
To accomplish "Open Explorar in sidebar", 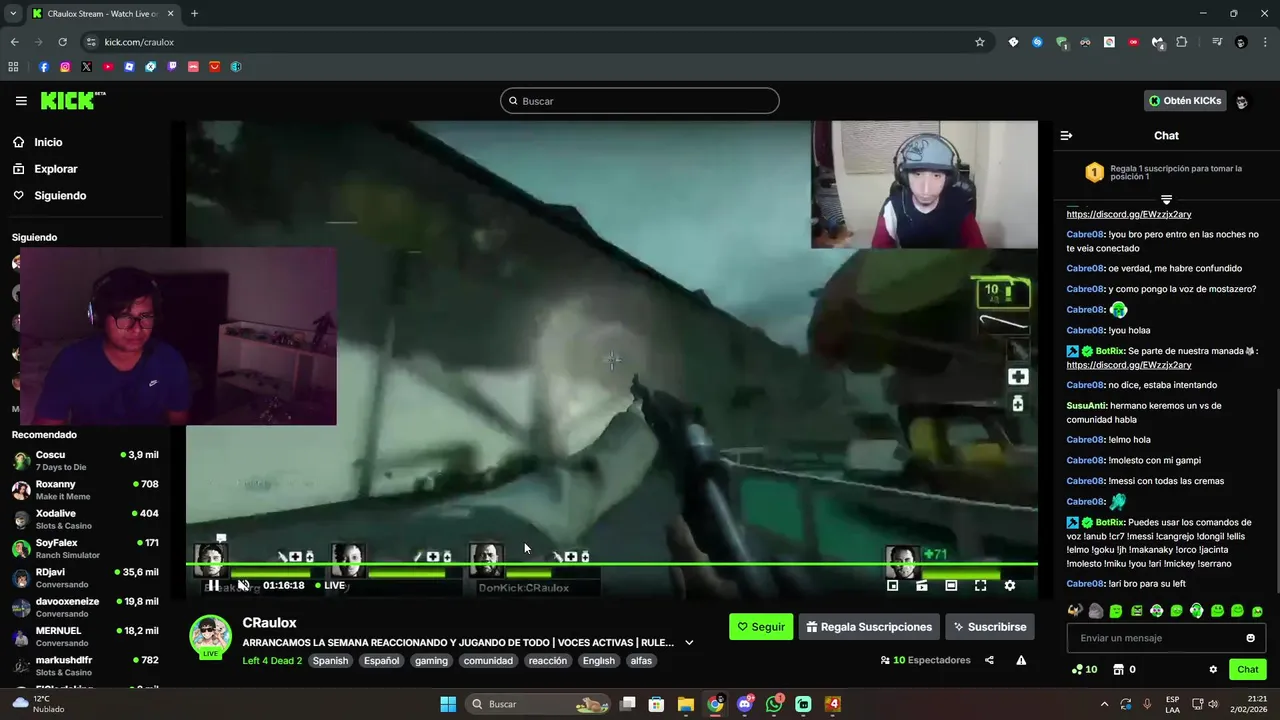I will point(55,169).
